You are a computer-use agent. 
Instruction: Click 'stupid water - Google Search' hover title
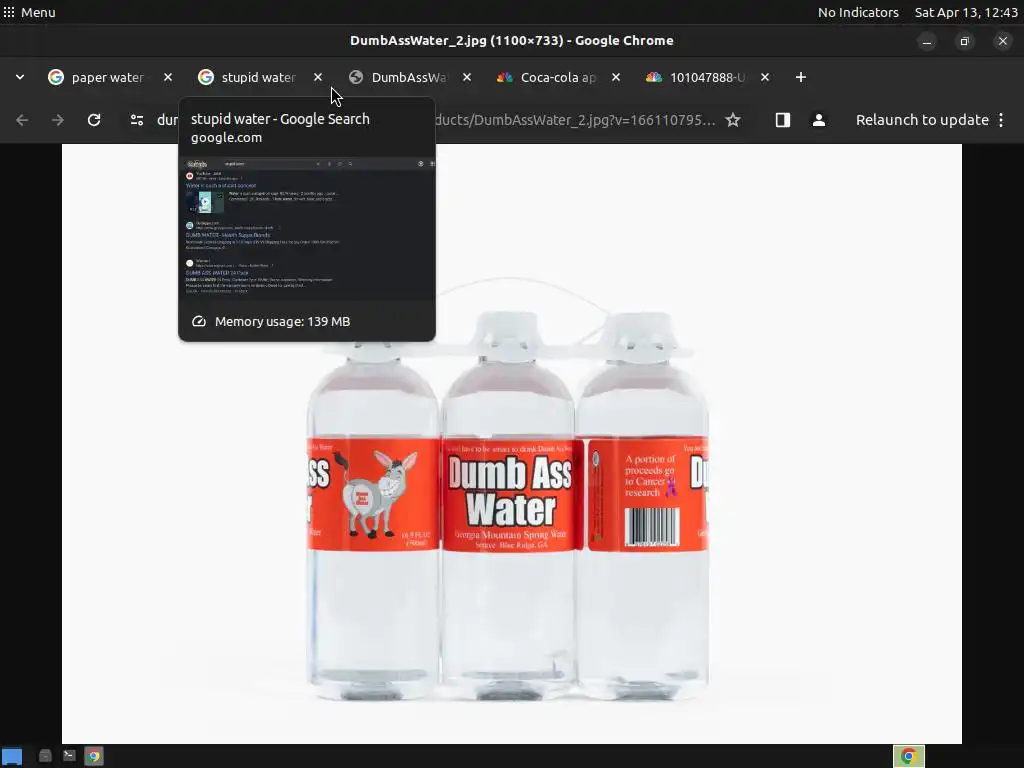(x=280, y=119)
